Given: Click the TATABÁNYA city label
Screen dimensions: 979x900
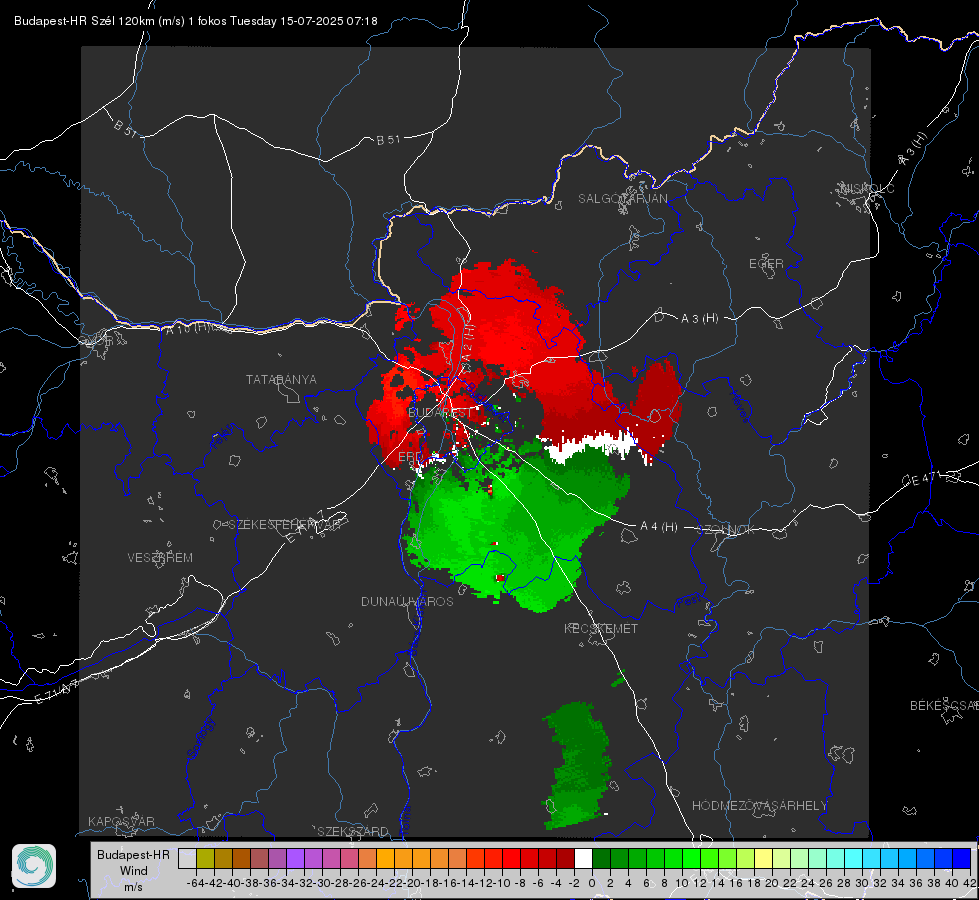Looking at the screenshot, I should click(x=281, y=379).
